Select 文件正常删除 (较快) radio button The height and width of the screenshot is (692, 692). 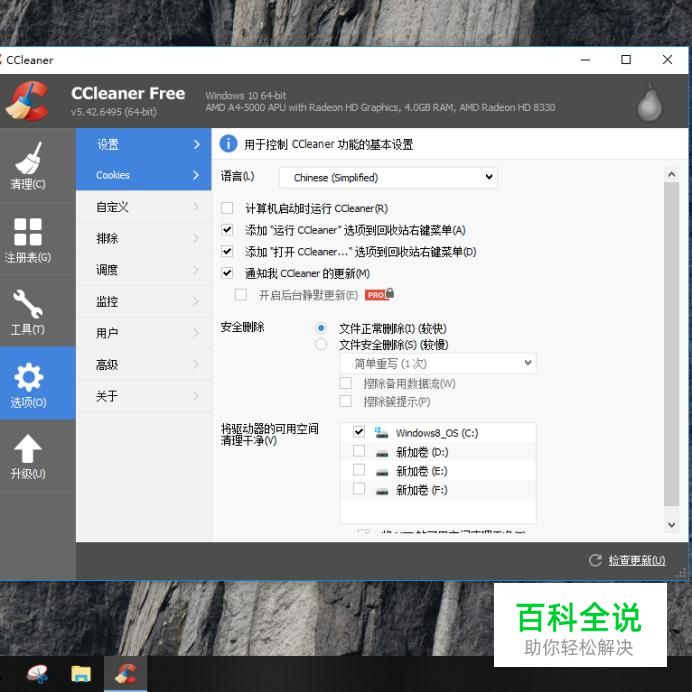321,328
